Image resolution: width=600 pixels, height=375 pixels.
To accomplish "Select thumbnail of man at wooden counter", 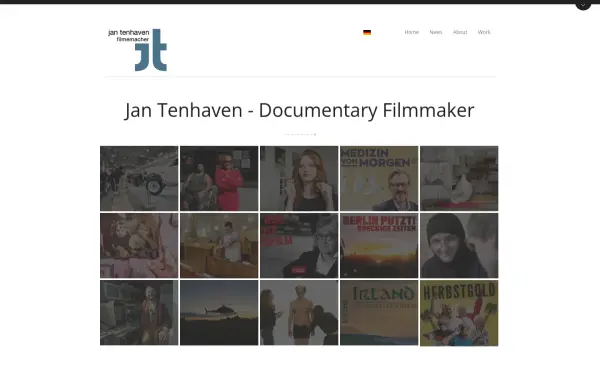I will pos(219,246).
